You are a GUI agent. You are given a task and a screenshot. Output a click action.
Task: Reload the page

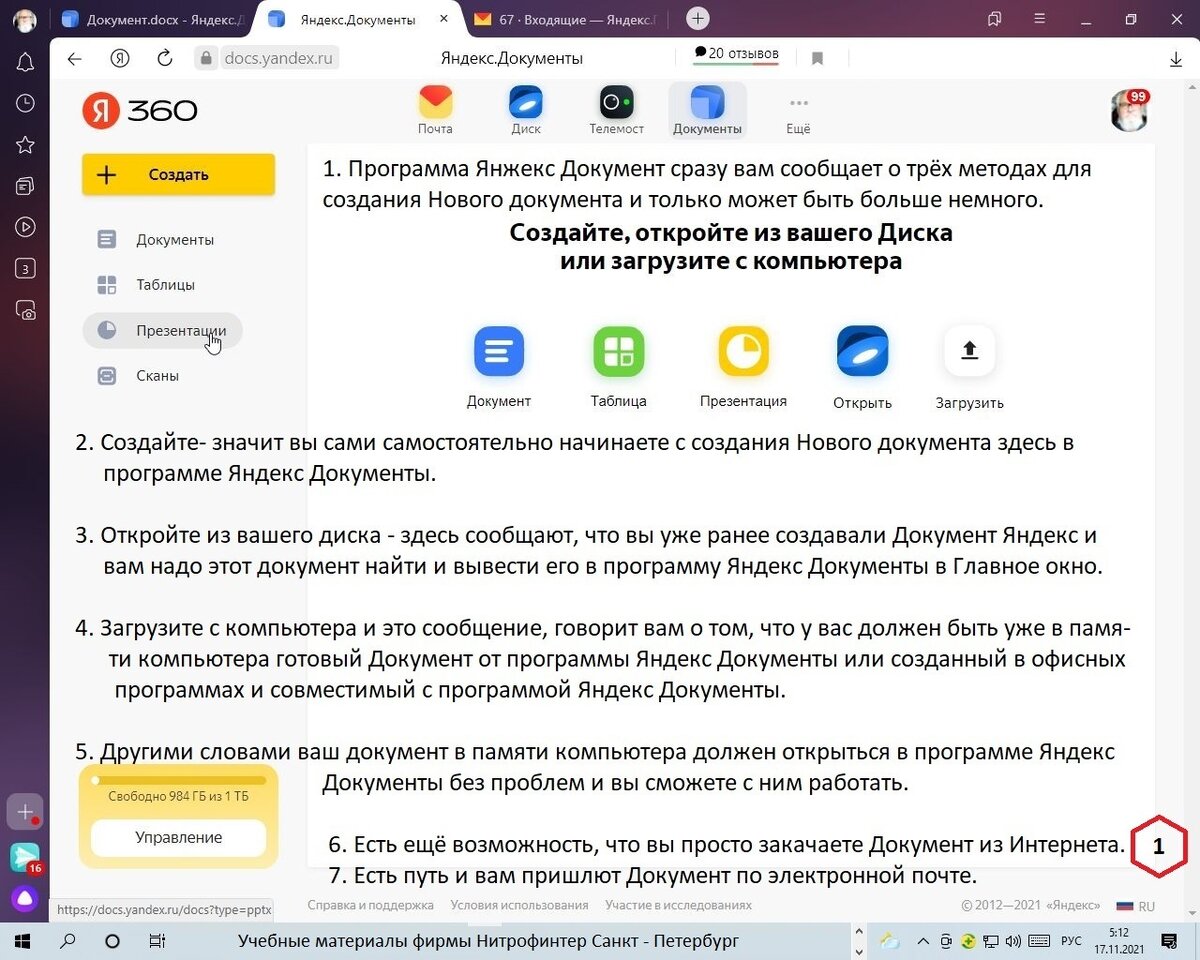coord(165,59)
